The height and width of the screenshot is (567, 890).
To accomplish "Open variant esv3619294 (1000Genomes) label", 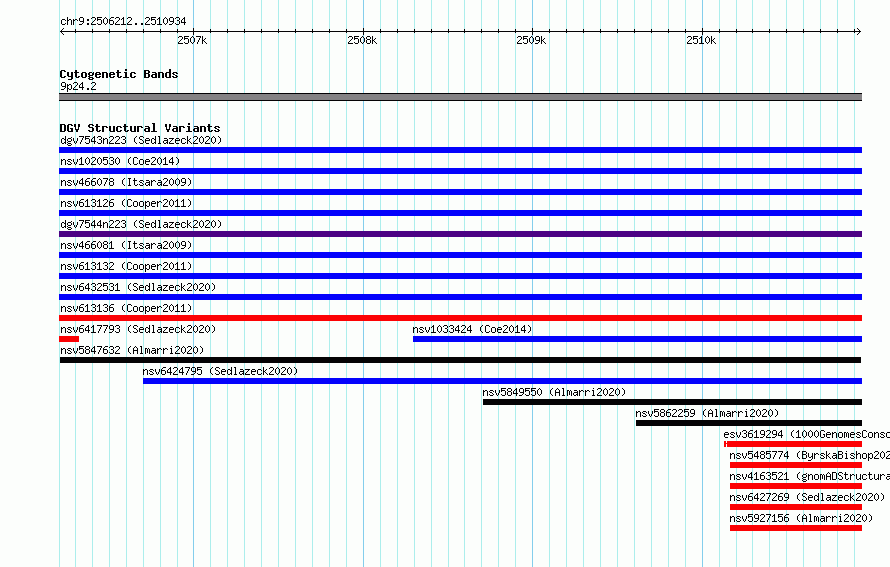I will pos(807,434).
